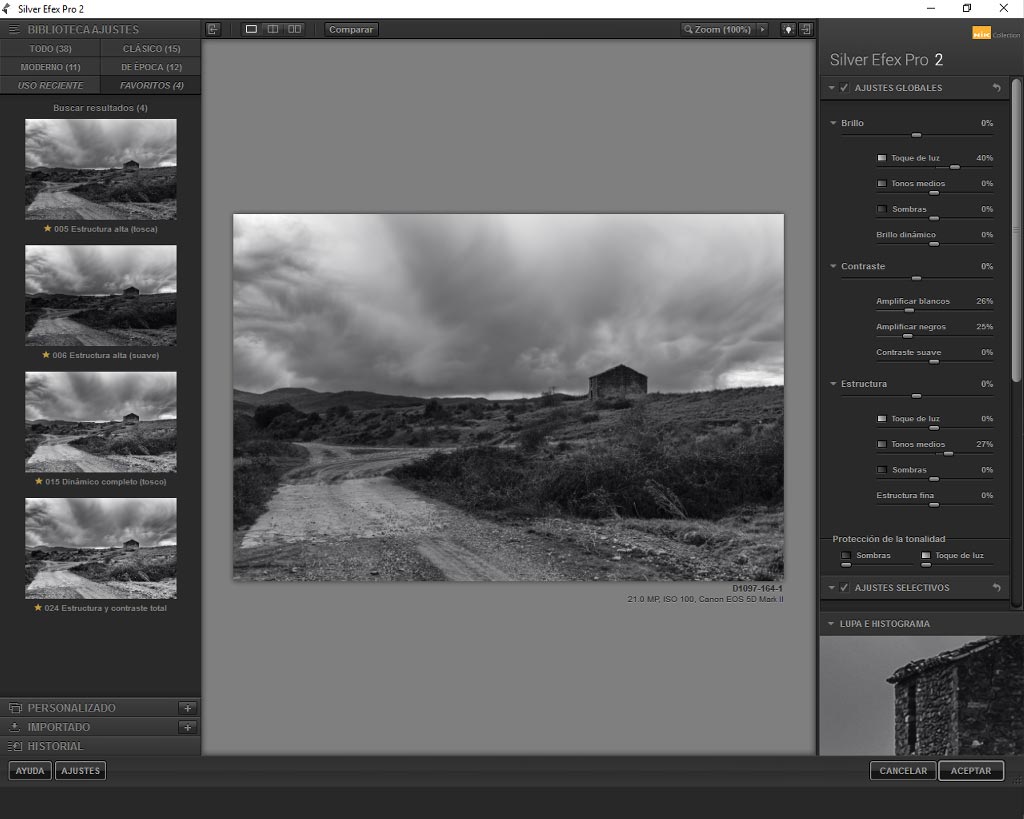Click Brillo Tonos medios icon
Screen dimensions: 1024x819
882,184
